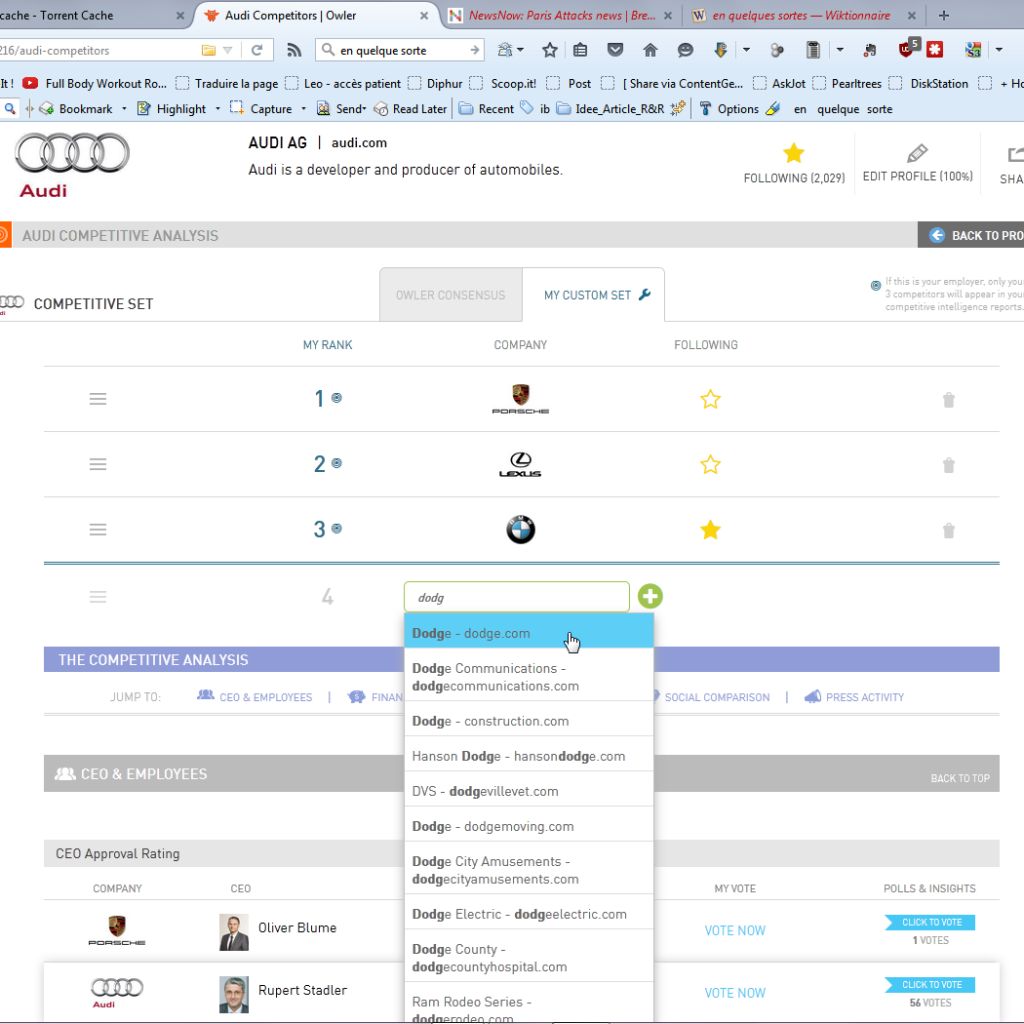Open the URL bar history dropdown arrow
This screenshot has width=1024, height=1024.
pos(227,50)
